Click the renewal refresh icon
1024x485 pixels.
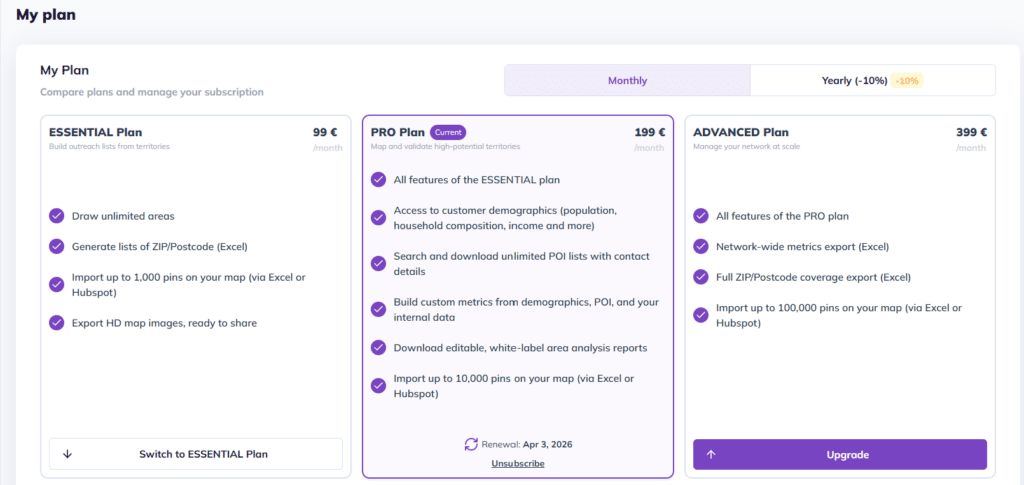click(472, 444)
